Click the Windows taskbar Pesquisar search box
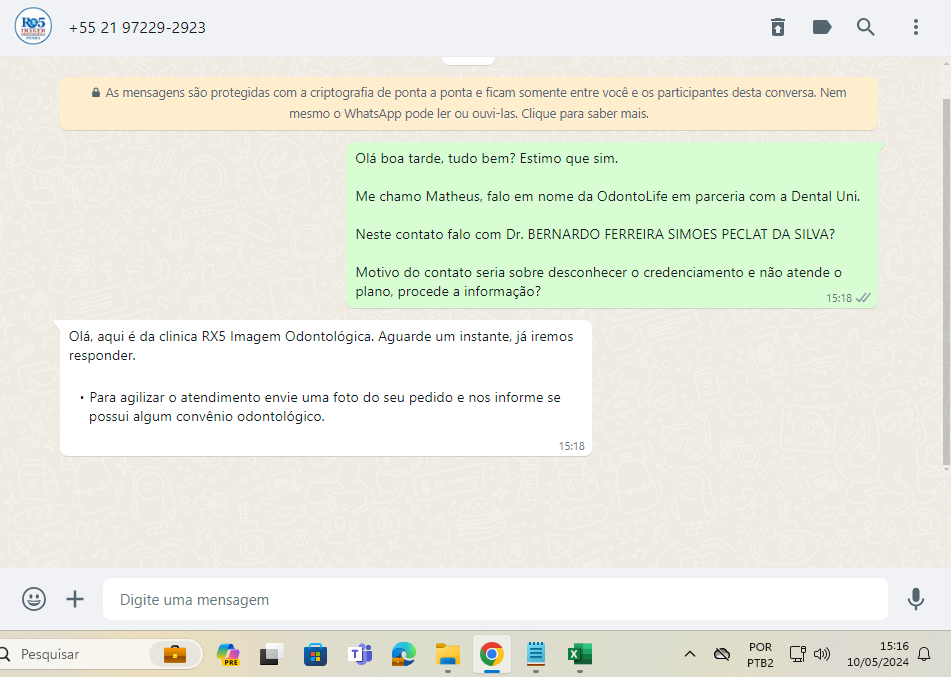Image resolution: width=951 pixels, height=677 pixels. point(99,654)
